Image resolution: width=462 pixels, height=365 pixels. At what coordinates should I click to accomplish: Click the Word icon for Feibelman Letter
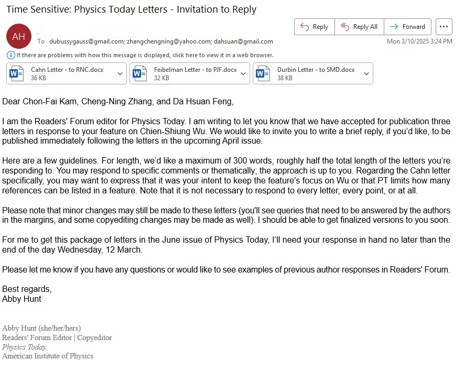point(140,73)
